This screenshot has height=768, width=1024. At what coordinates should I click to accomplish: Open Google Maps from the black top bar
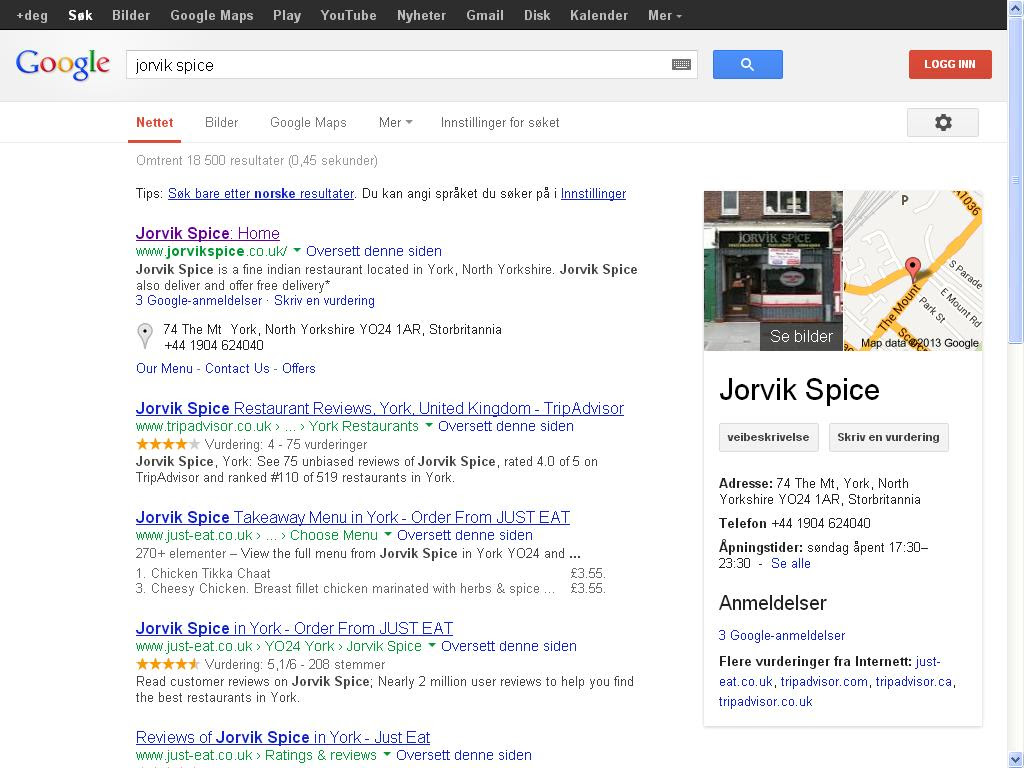[212, 15]
